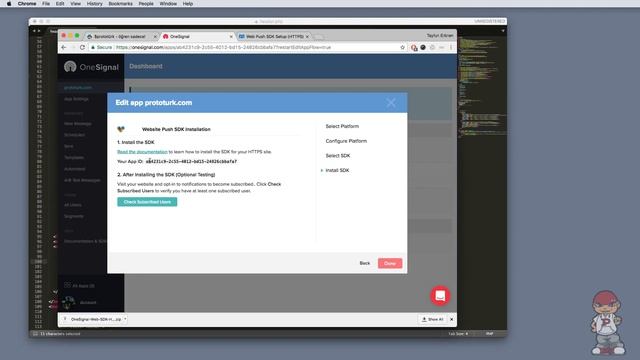The height and width of the screenshot is (360, 640).
Task: Expand download item options arrow
Action: pyautogui.click(x=125, y=319)
